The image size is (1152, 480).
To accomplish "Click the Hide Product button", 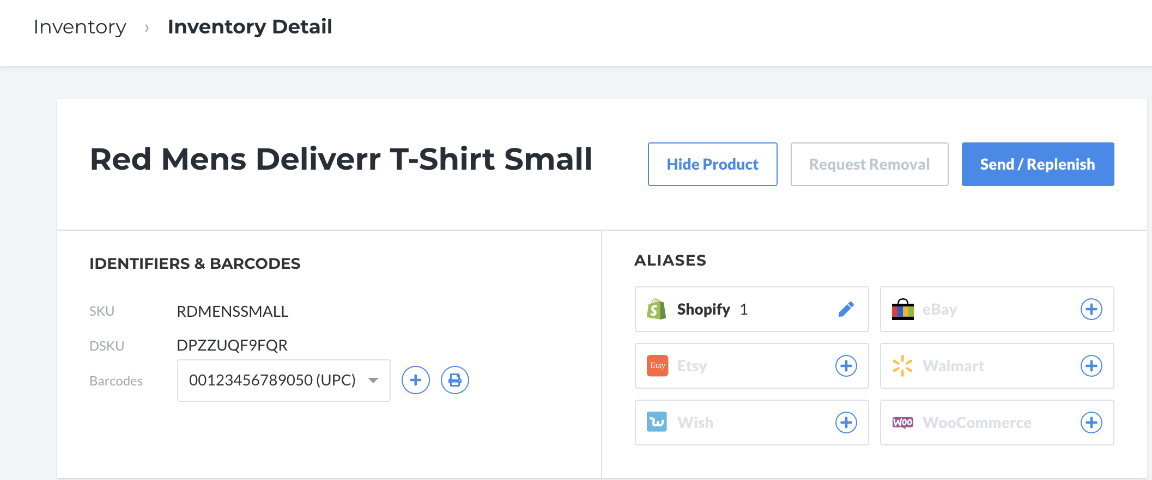I will point(713,164).
